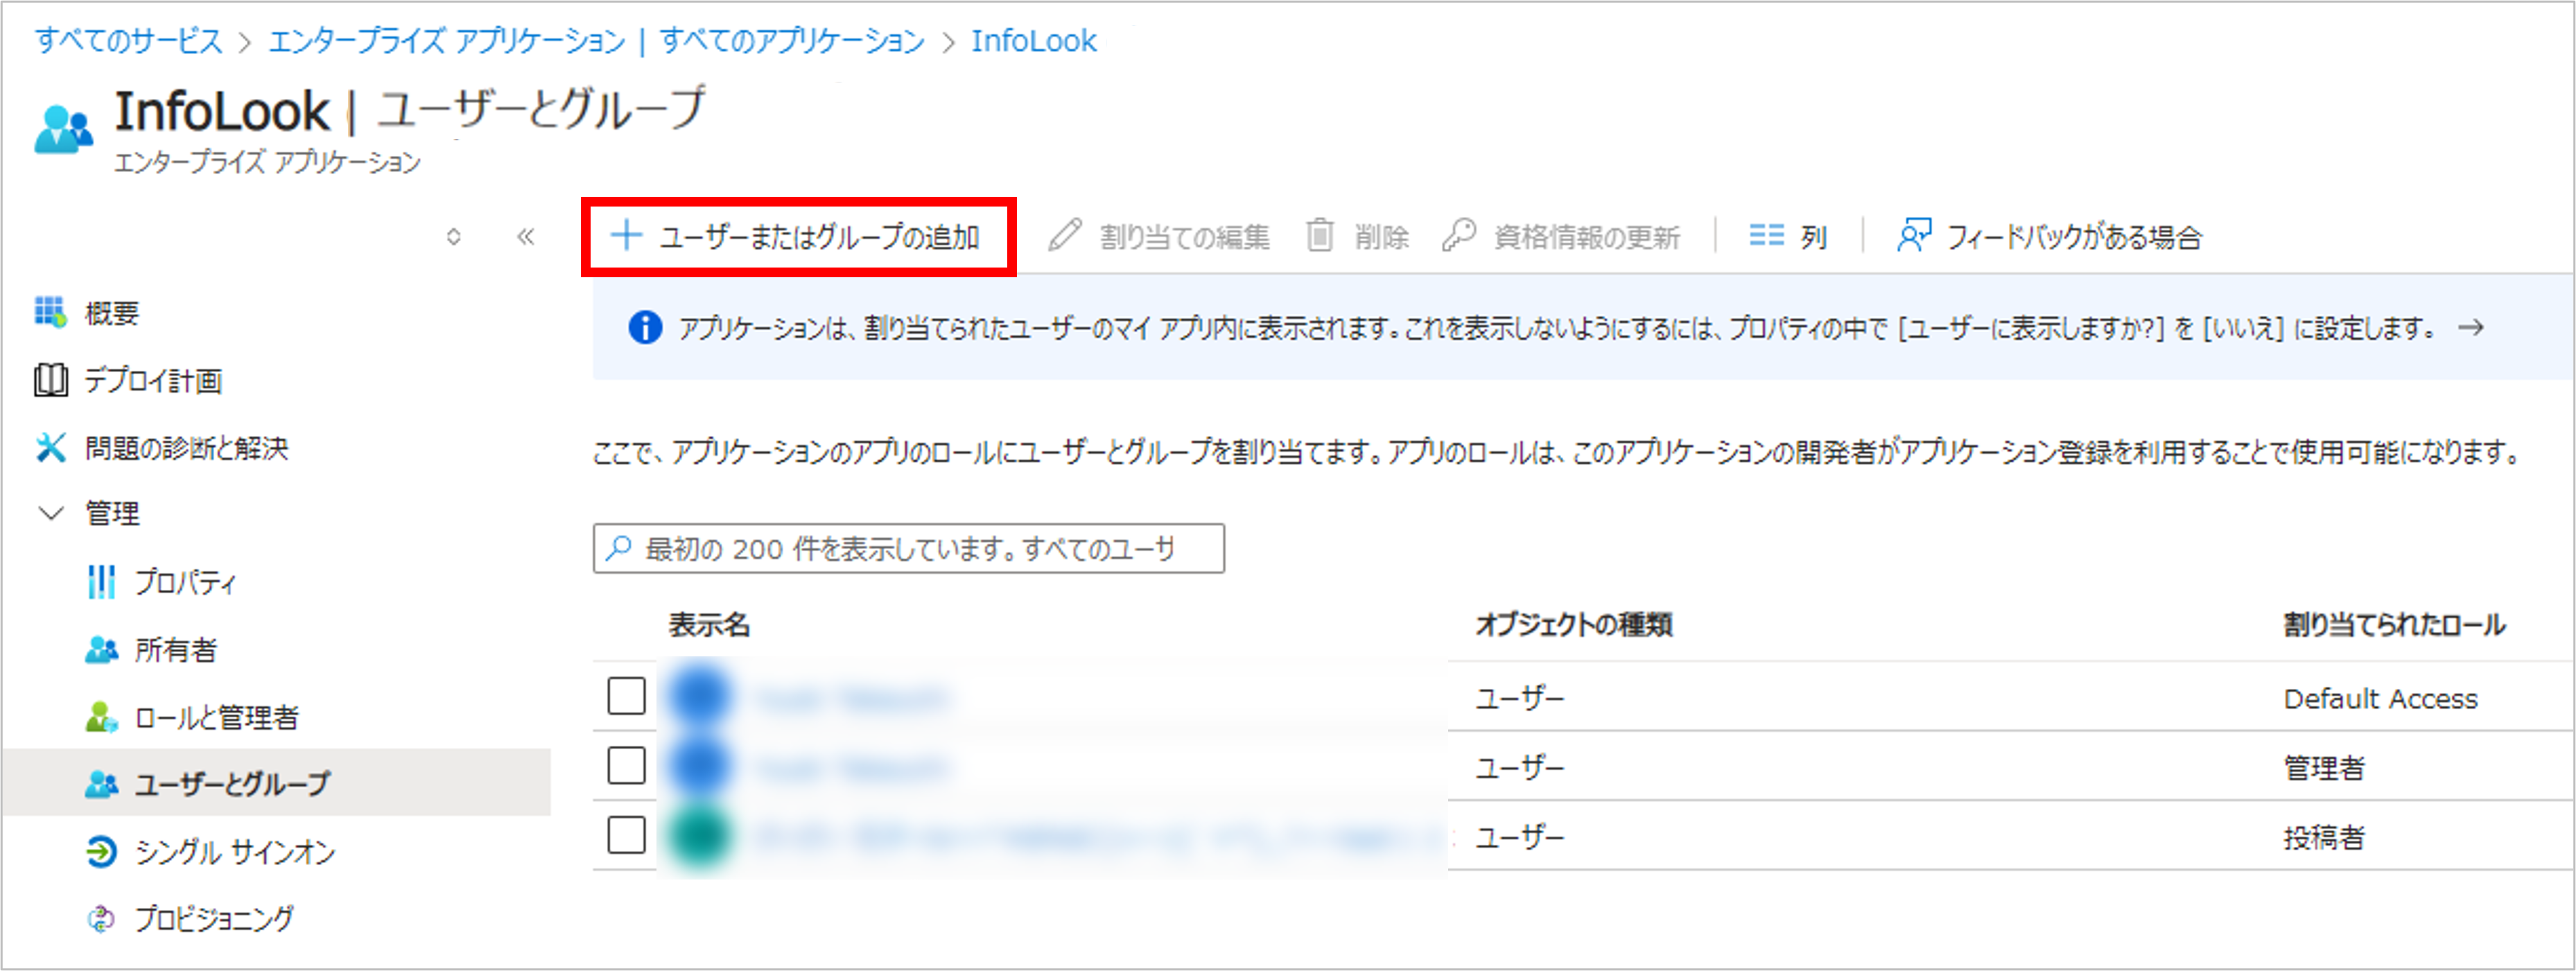Click the wrench icon for 問題の診断と解決

pyautogui.click(x=51, y=447)
